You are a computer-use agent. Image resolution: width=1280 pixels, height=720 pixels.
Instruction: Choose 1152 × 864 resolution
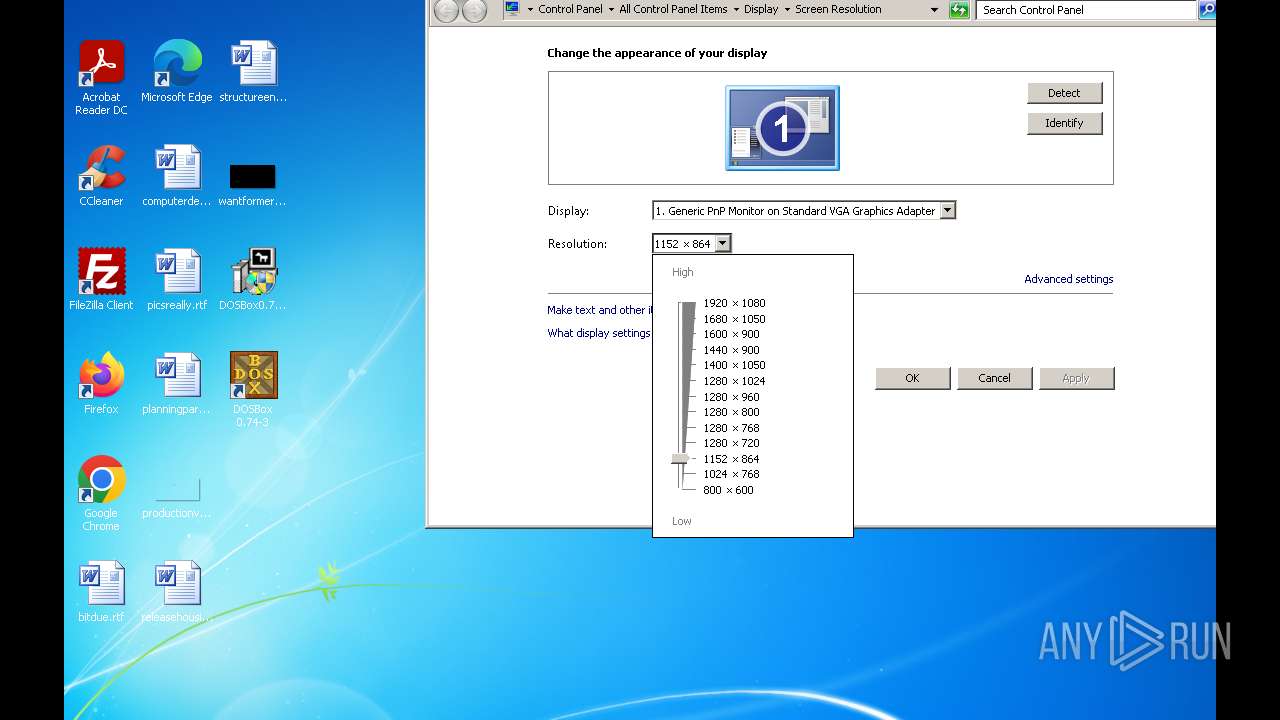[731, 459]
